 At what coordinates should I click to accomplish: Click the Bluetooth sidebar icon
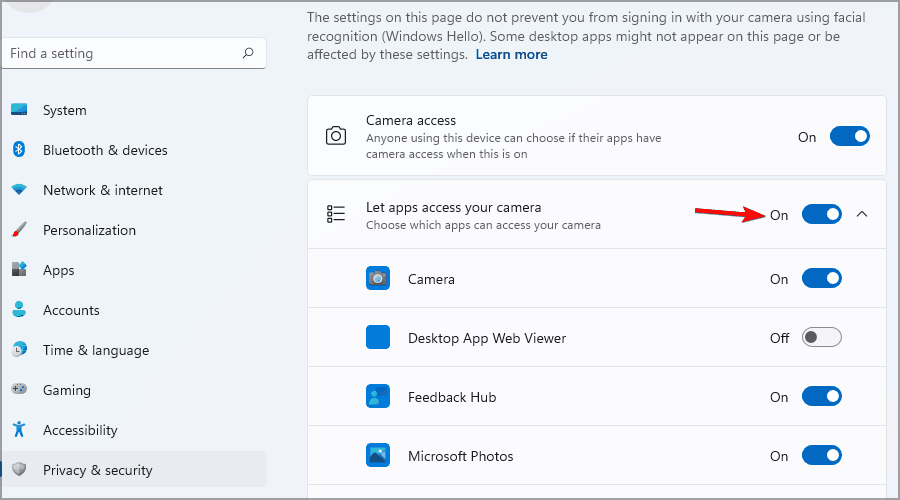point(19,150)
